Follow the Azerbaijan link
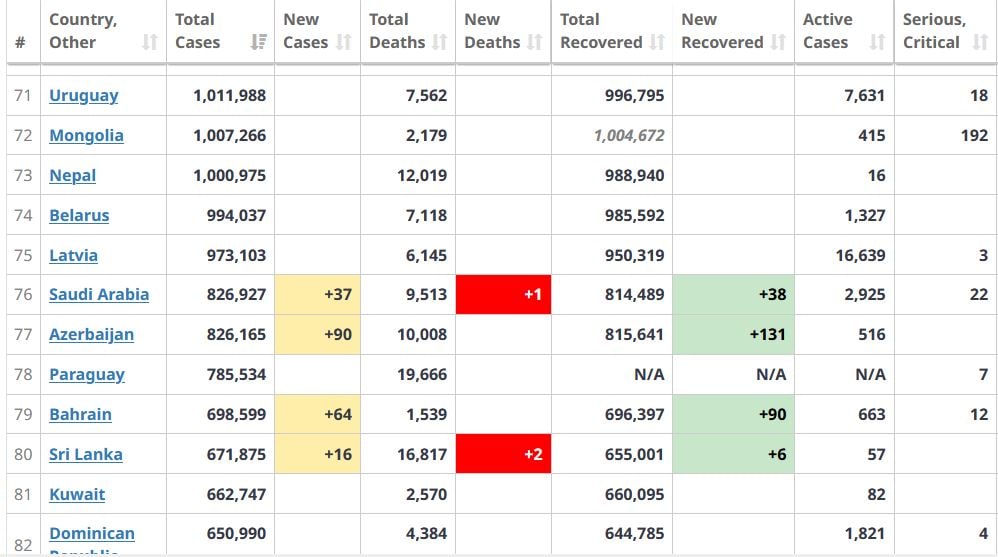 pos(91,335)
